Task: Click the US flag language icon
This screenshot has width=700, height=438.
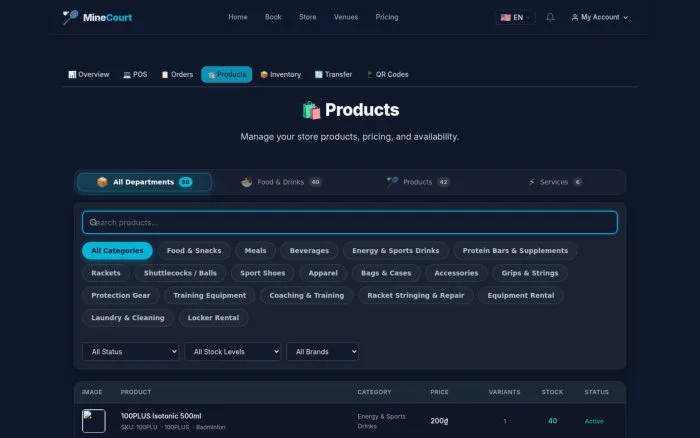Action: click(x=505, y=17)
